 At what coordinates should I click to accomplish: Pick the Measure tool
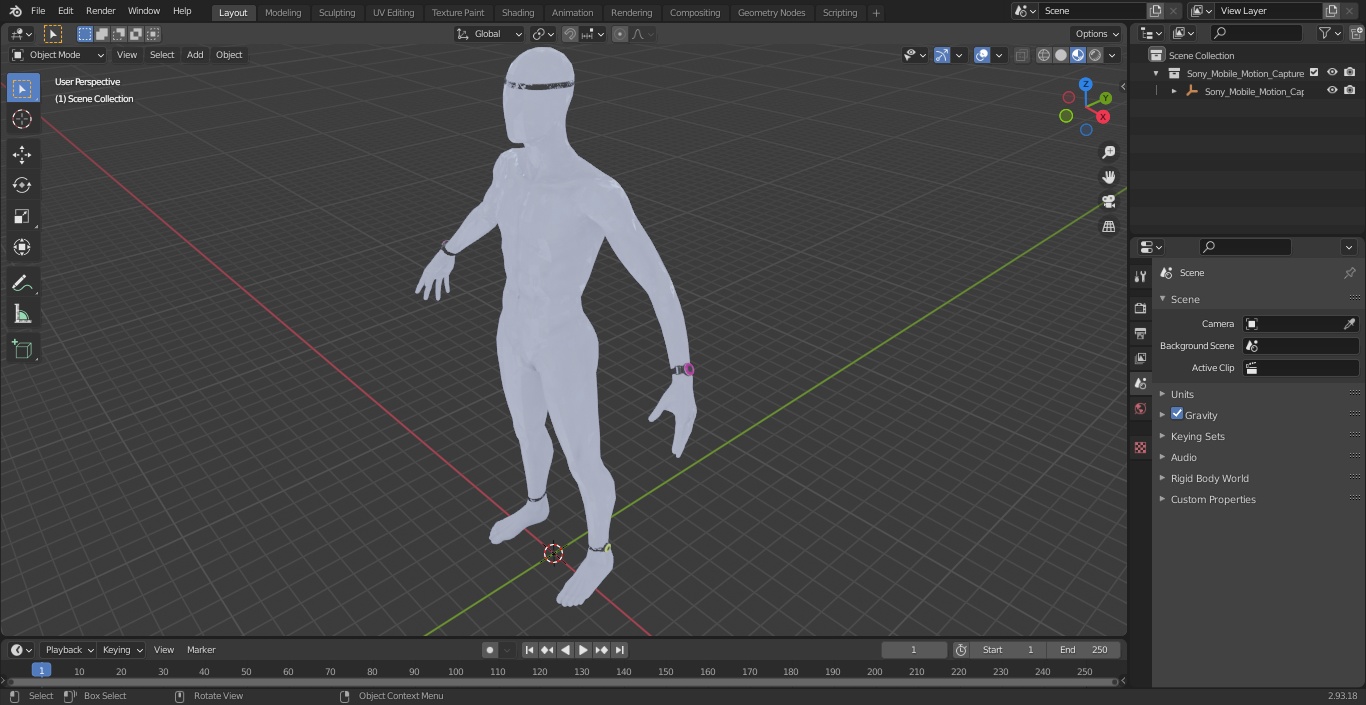pos(22,315)
